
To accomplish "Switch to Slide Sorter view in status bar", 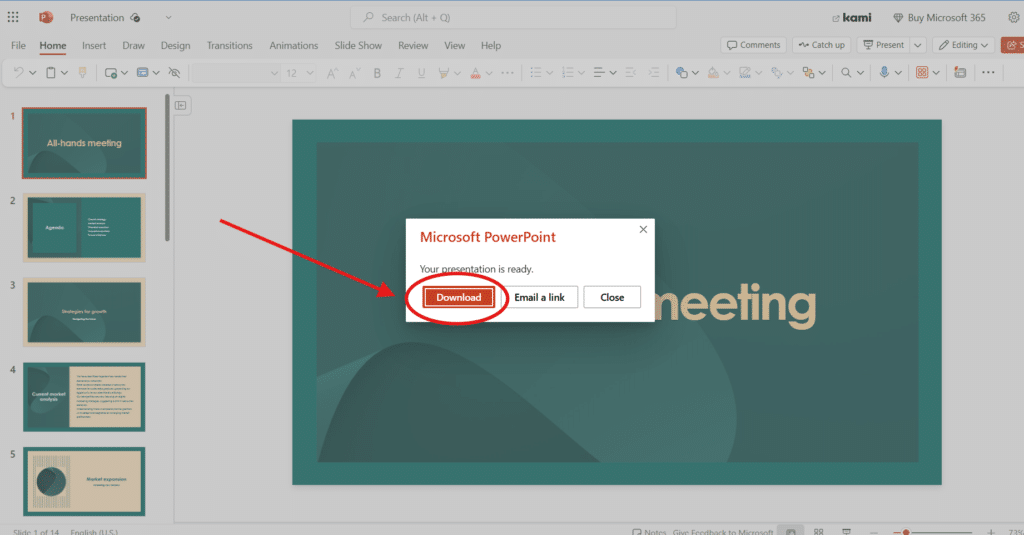I will coord(818,532).
